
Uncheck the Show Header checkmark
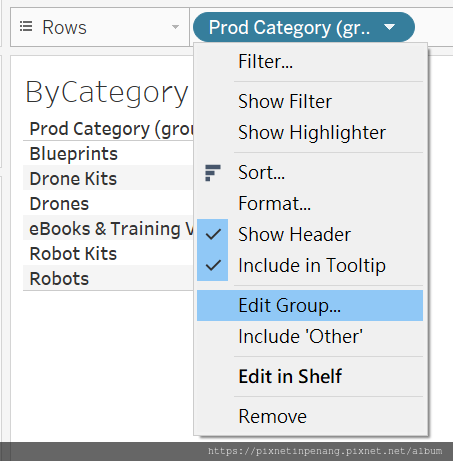tap(213, 234)
